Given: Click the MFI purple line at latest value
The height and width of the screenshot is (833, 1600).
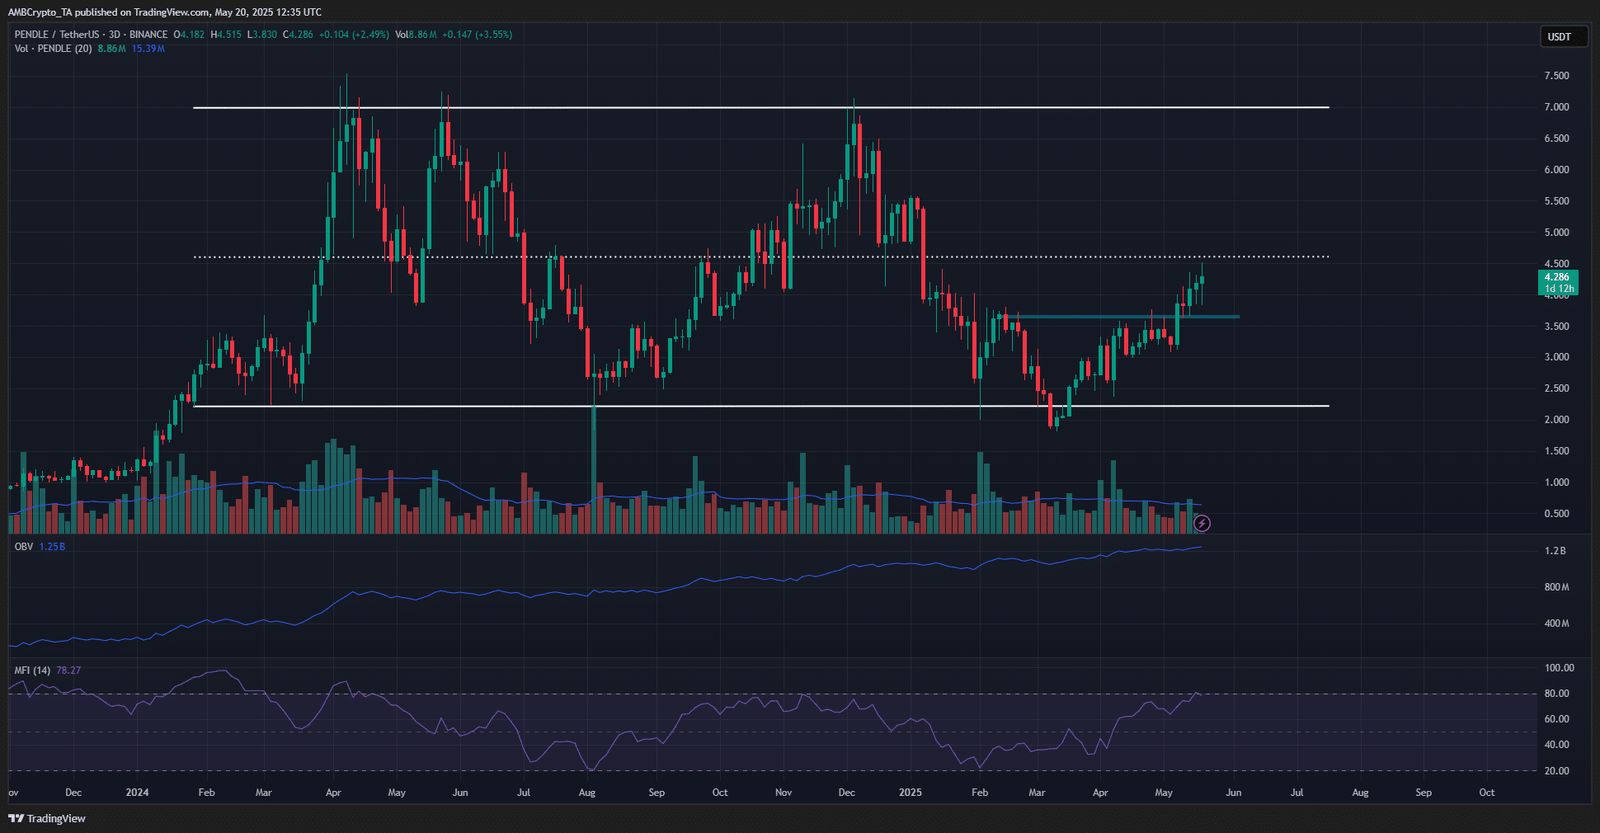Looking at the screenshot, I should click(x=1197, y=693).
